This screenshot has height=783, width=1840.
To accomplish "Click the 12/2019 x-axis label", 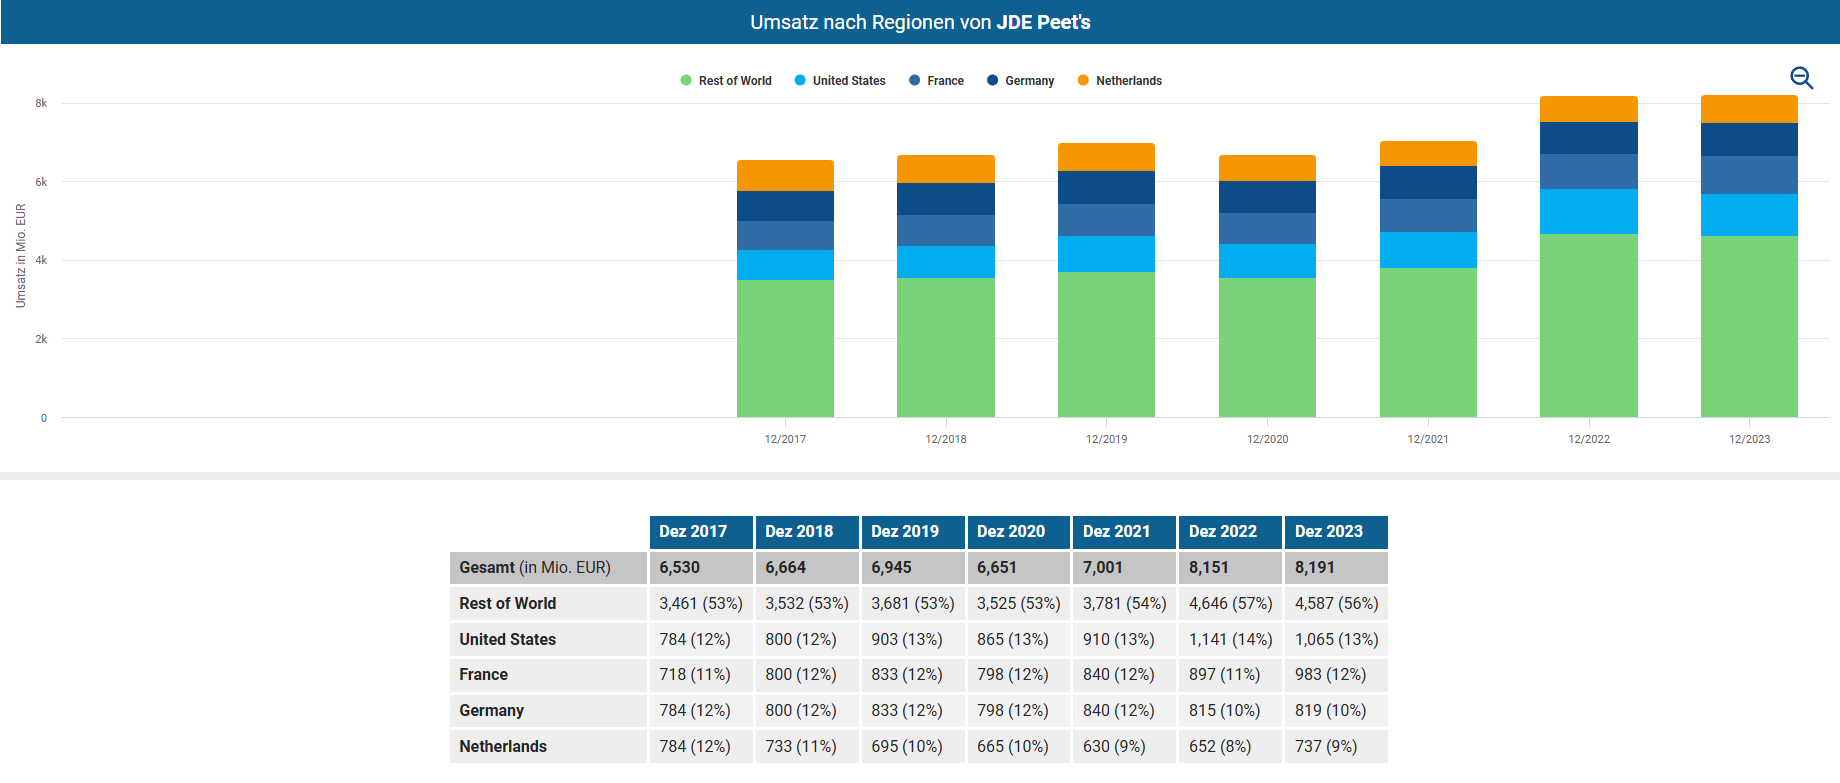I will [x=1106, y=439].
